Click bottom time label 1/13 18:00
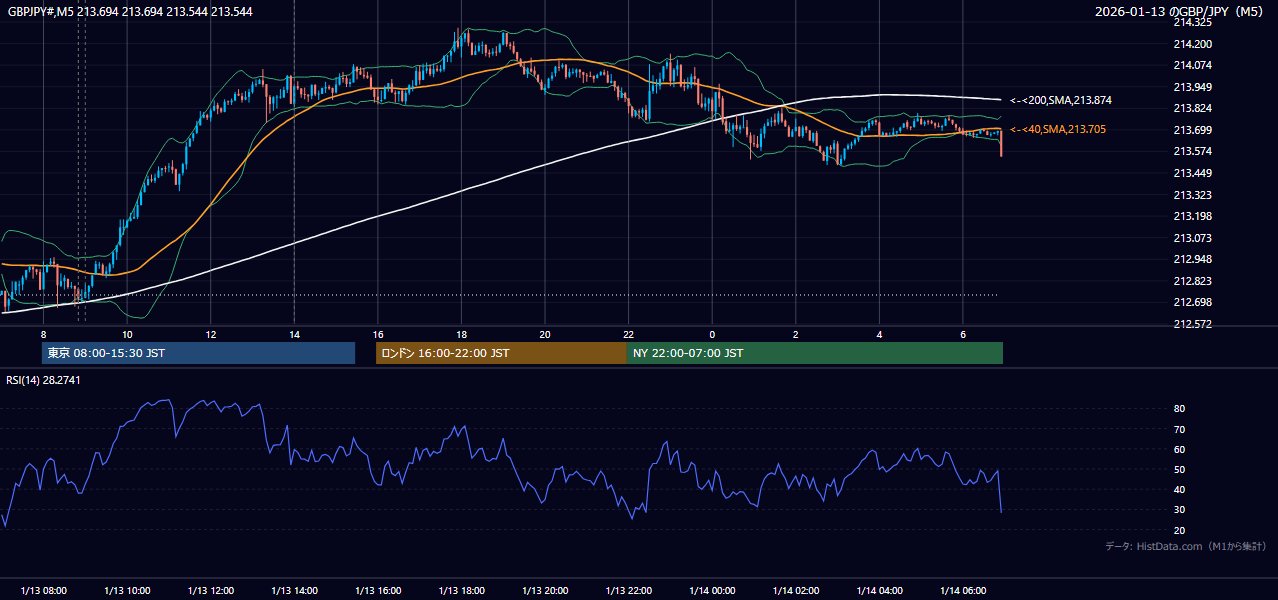Screen dimensions: 1278x600 [x=461, y=591]
